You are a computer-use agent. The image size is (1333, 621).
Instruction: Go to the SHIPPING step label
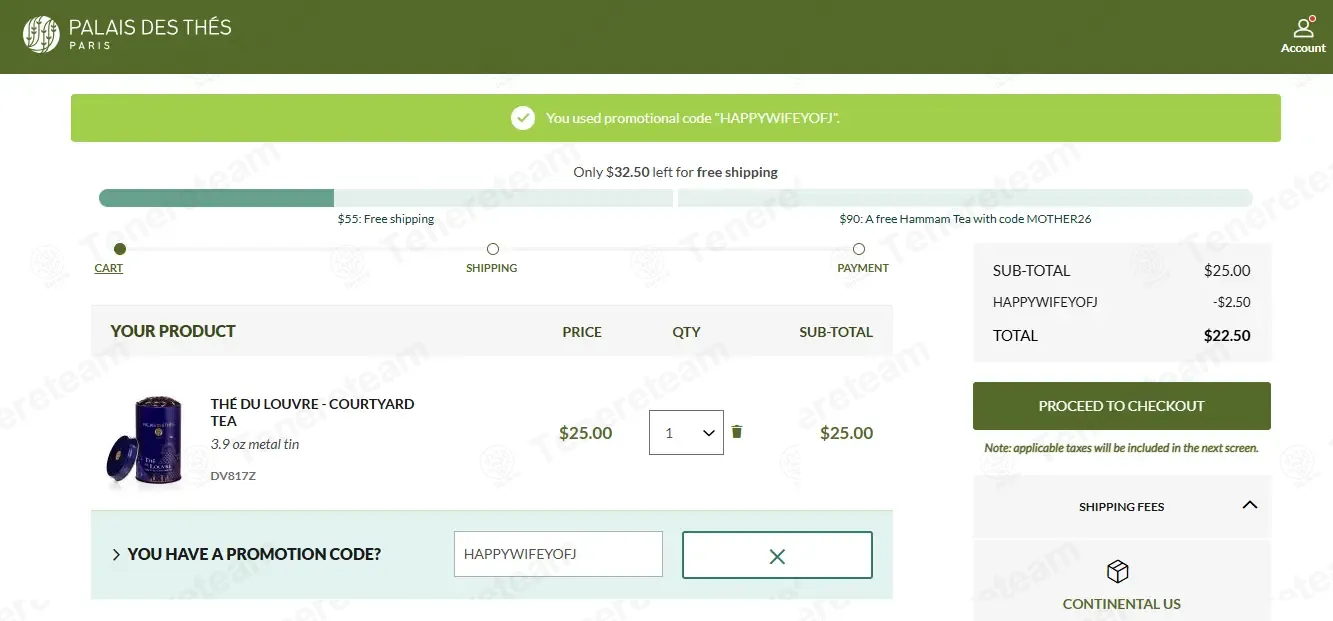pyautogui.click(x=492, y=268)
